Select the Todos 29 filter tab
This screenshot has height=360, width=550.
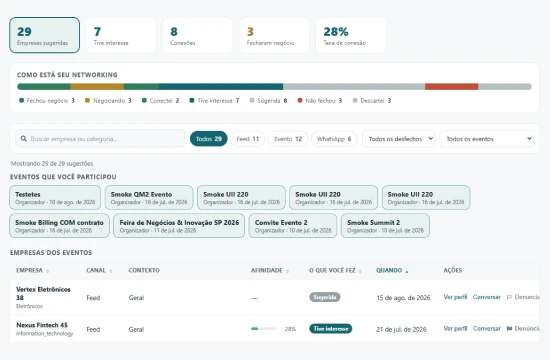(x=209, y=139)
